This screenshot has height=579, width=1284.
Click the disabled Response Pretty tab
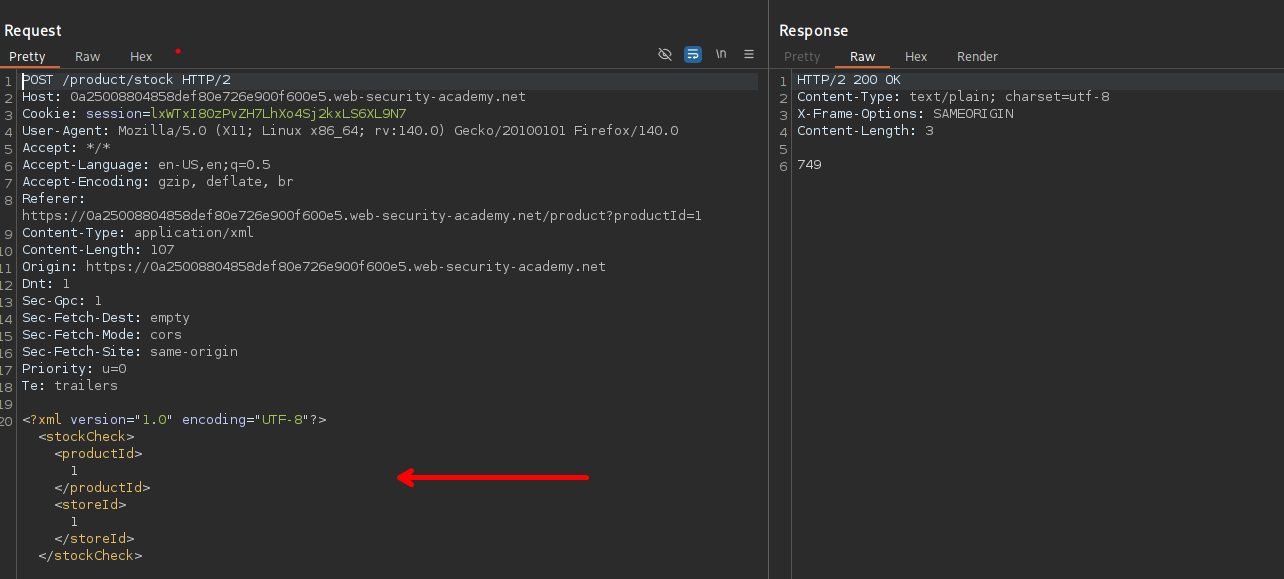pyautogui.click(x=802, y=57)
